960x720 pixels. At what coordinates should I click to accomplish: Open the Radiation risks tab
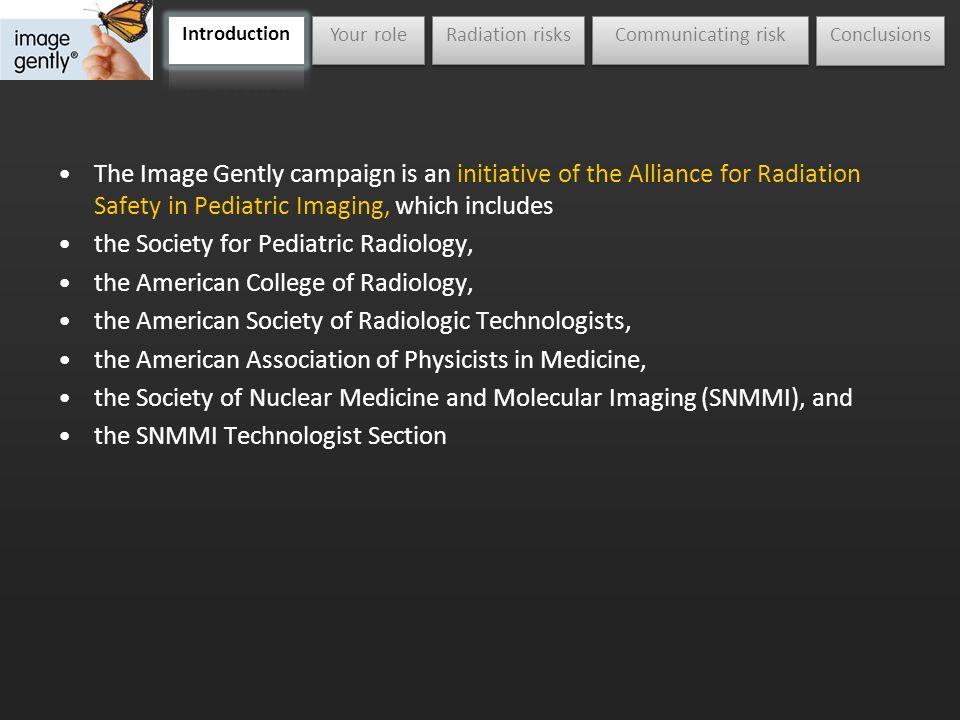pyautogui.click(x=508, y=40)
